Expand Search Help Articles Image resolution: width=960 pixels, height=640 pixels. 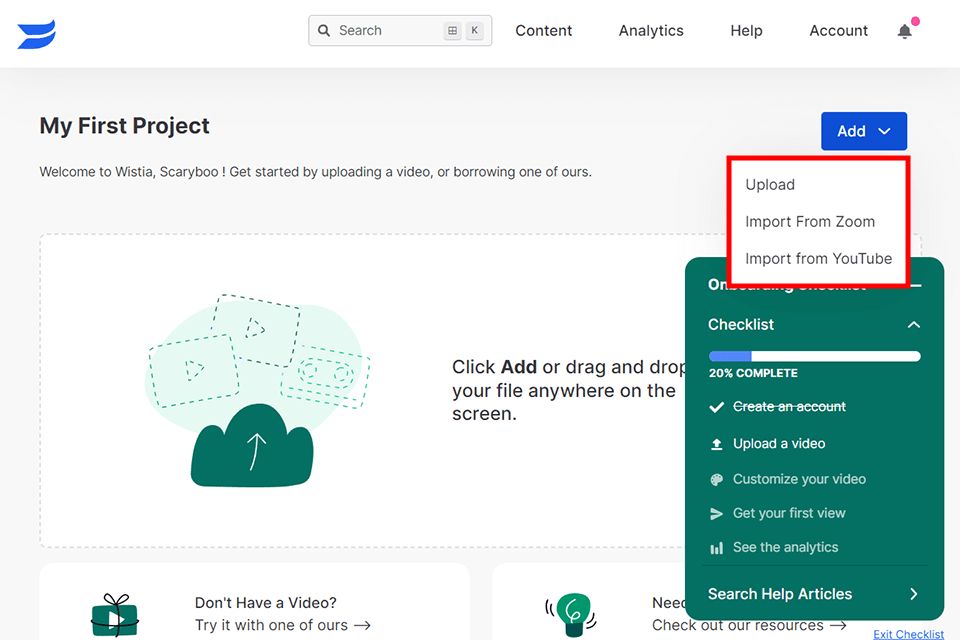tap(913, 594)
